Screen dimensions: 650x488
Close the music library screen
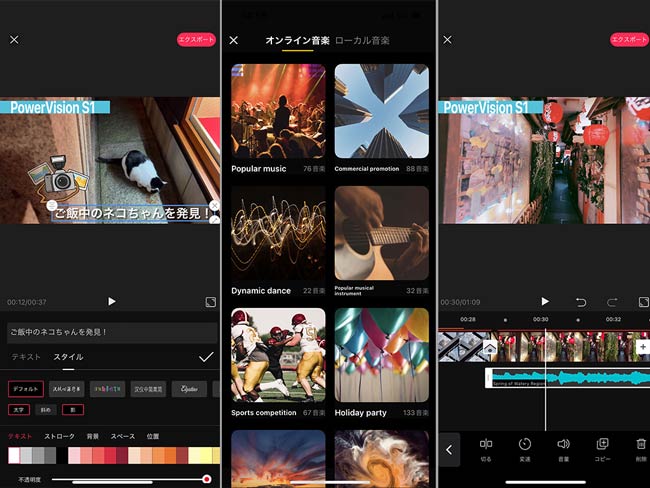click(234, 40)
